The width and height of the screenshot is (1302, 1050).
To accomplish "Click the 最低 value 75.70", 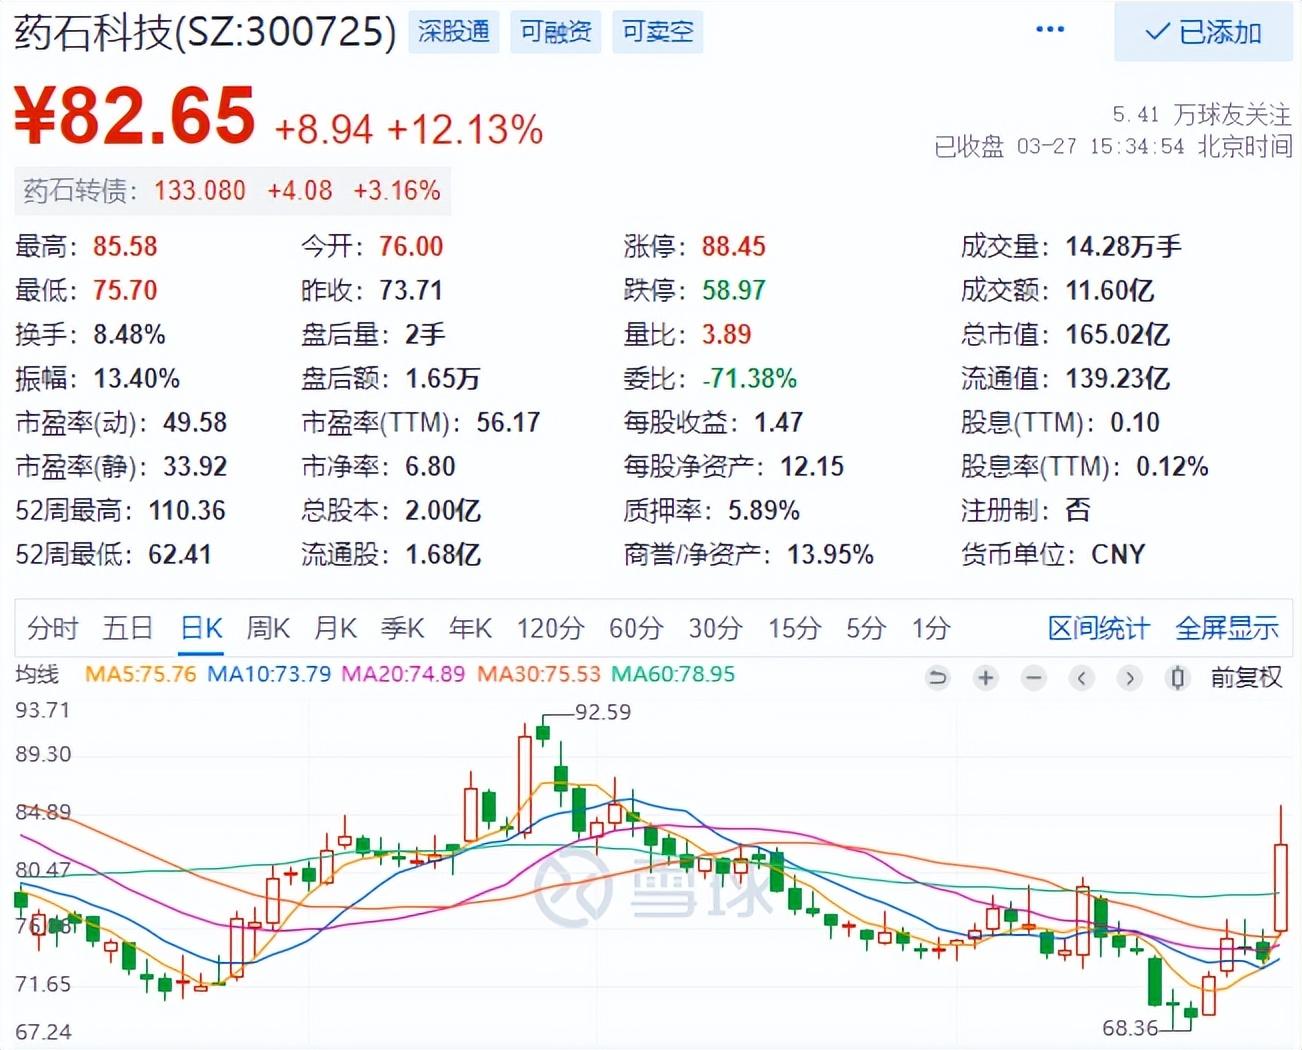I will pos(125,290).
